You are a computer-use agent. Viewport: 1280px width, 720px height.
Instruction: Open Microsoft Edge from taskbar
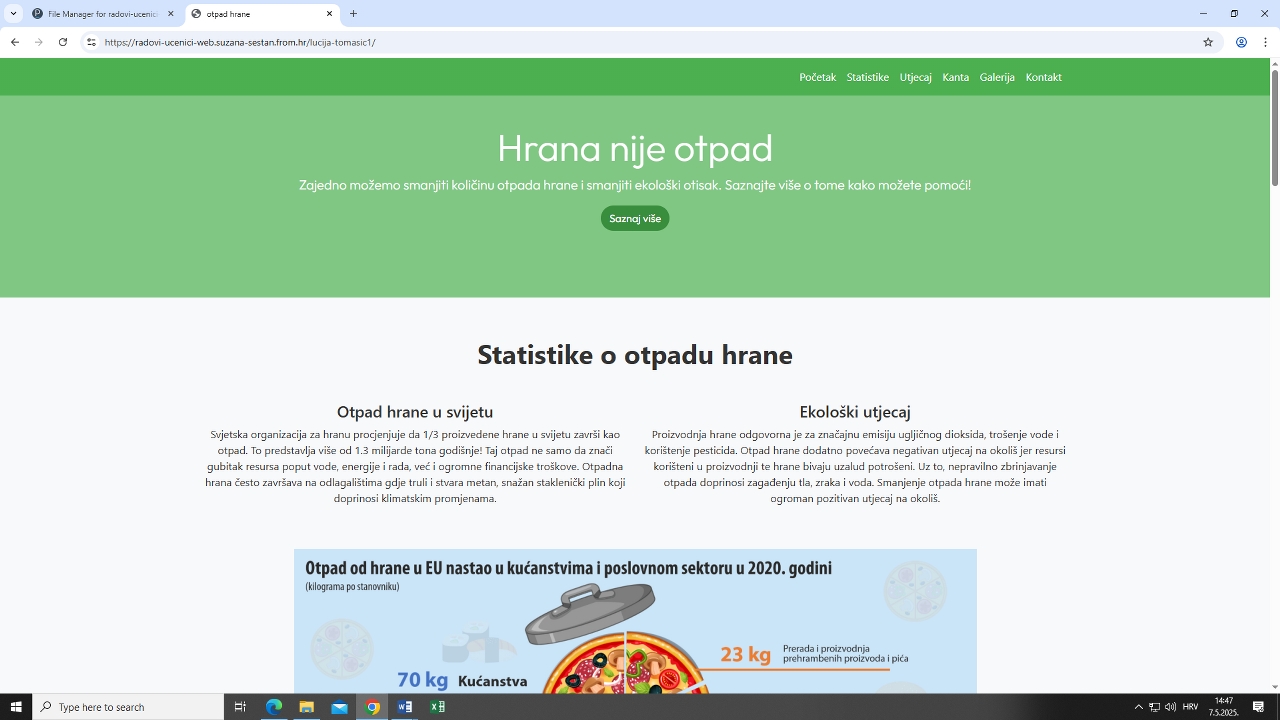274,707
